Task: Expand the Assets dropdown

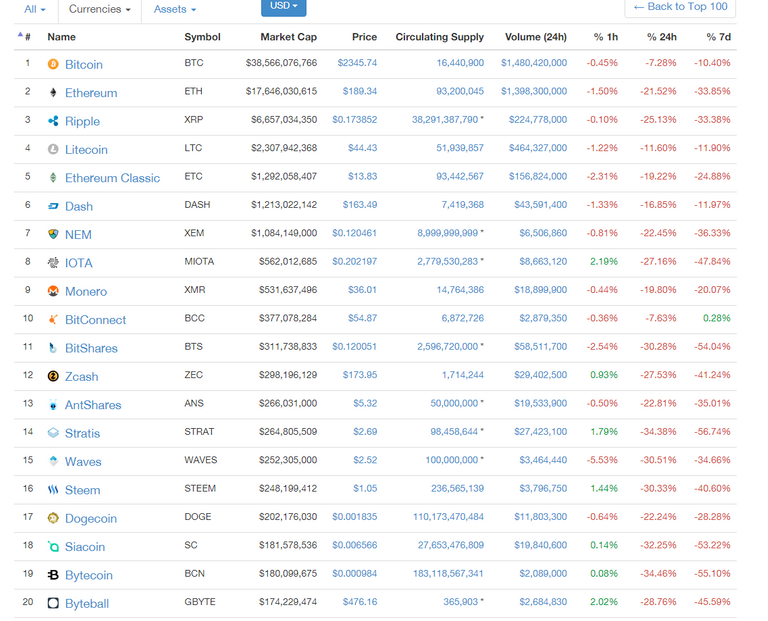Action: (175, 9)
